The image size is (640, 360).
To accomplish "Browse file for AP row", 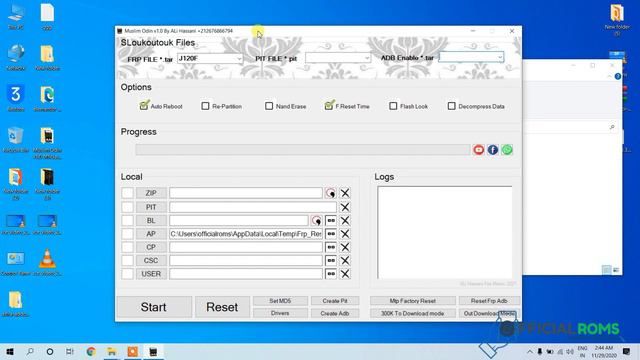I will coord(331,234).
